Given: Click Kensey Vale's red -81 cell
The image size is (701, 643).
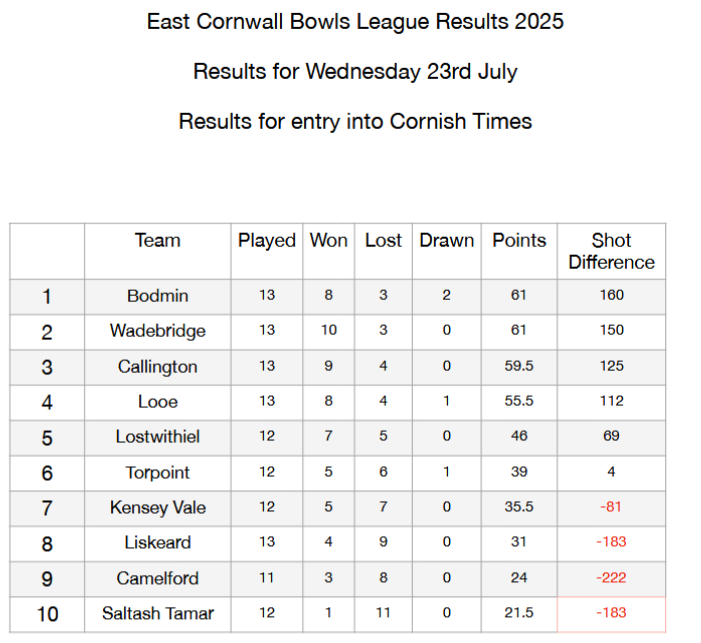Looking at the screenshot, I should coord(611,508).
